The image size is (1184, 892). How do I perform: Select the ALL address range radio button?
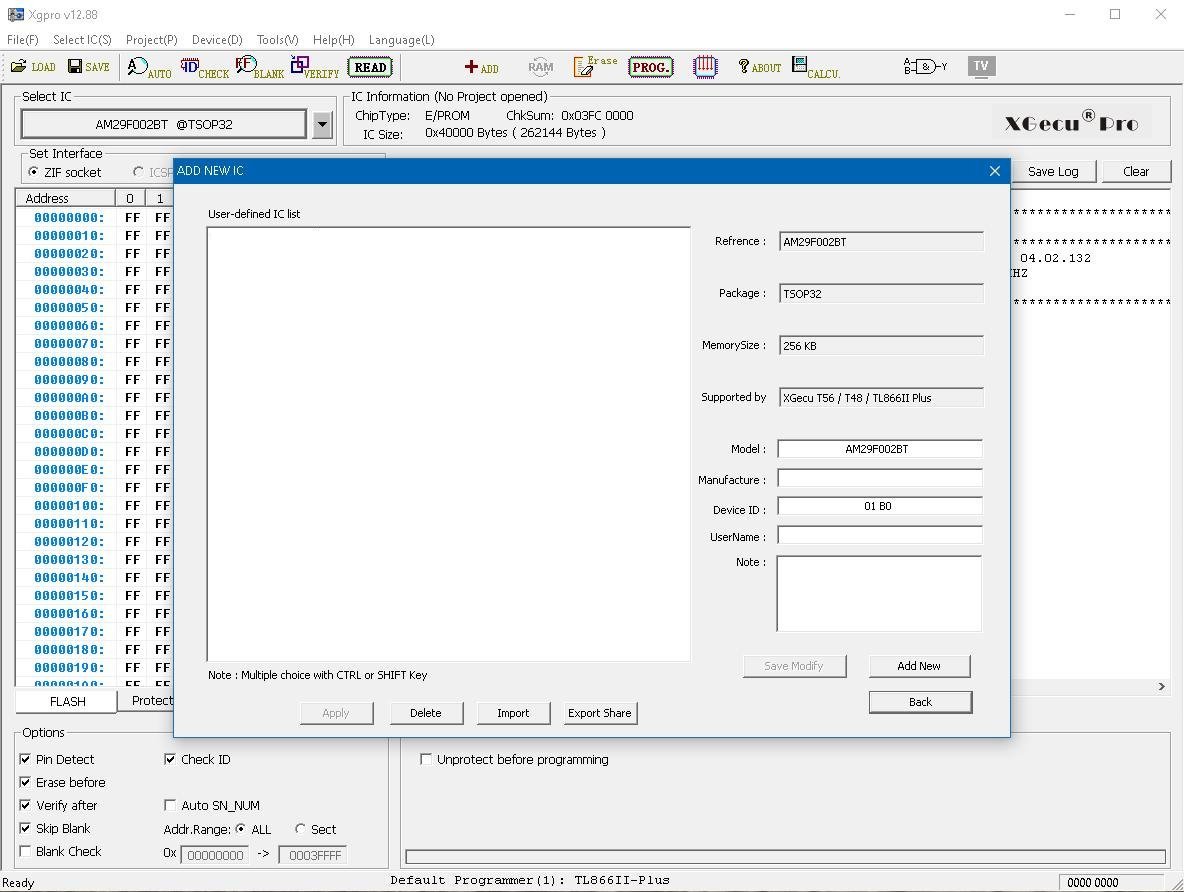(x=240, y=829)
